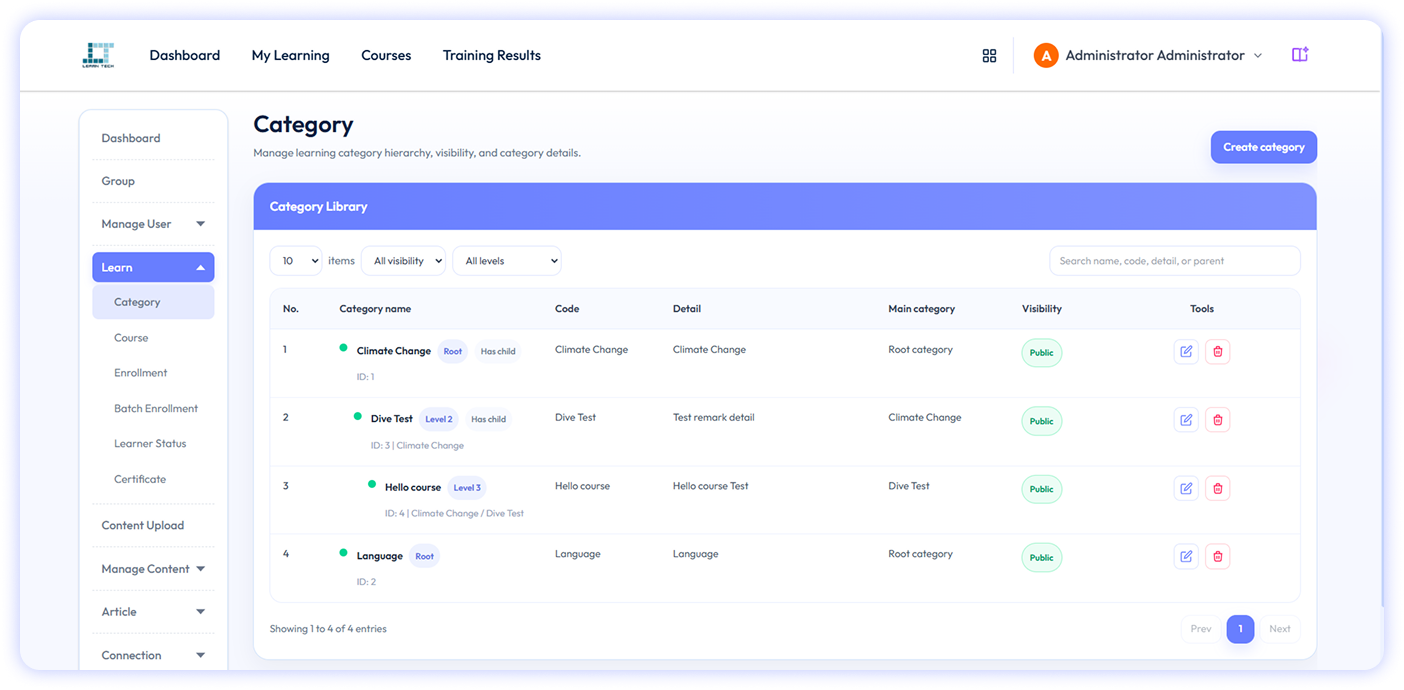Open Courses in top navigation

pyautogui.click(x=386, y=56)
